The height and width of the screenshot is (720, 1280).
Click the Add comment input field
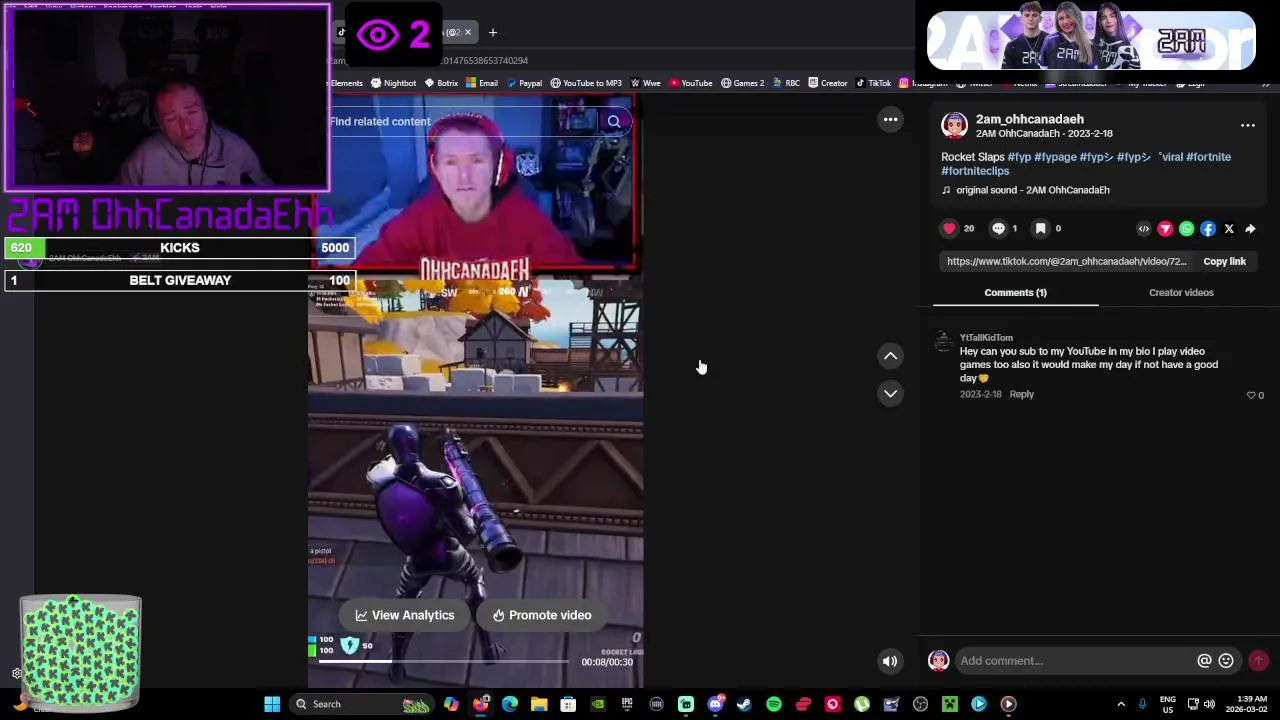click(1075, 660)
